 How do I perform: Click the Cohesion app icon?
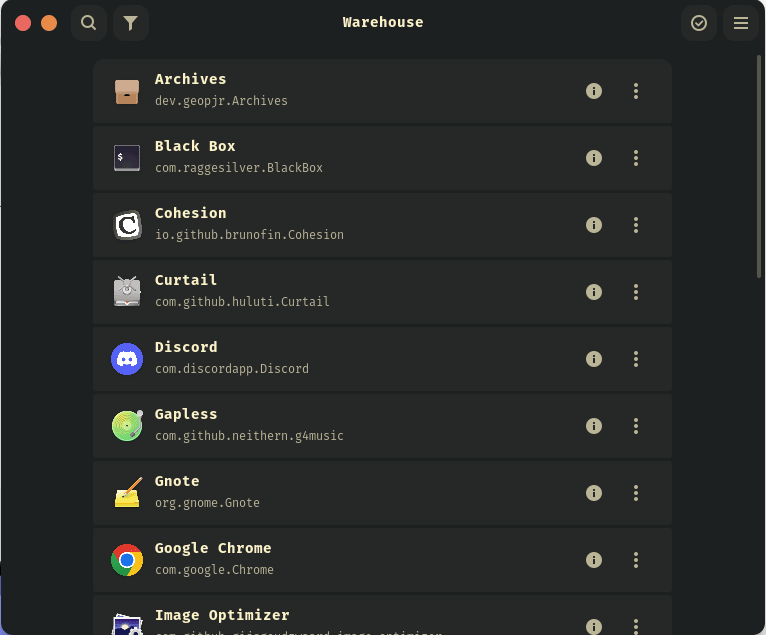[x=127, y=225]
